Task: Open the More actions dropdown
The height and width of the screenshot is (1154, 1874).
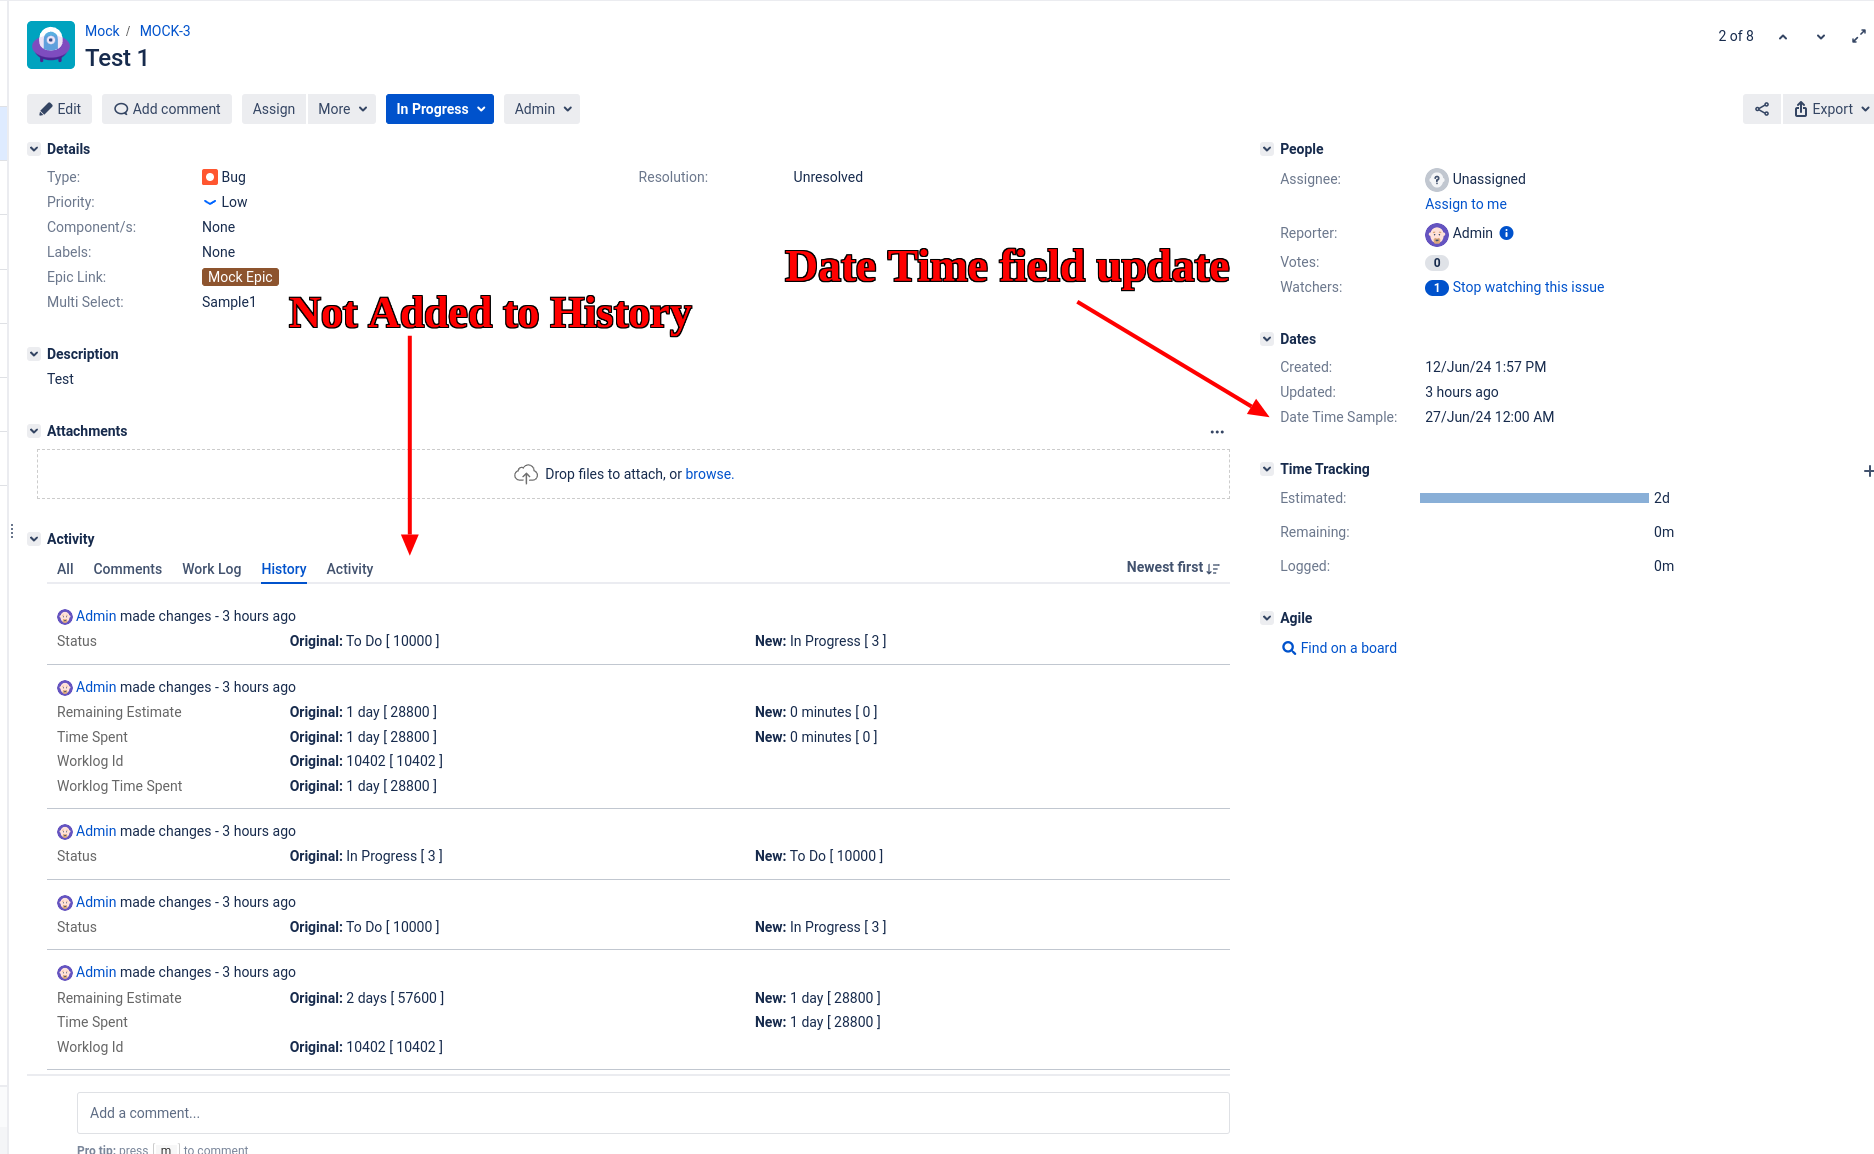Action: coord(341,109)
